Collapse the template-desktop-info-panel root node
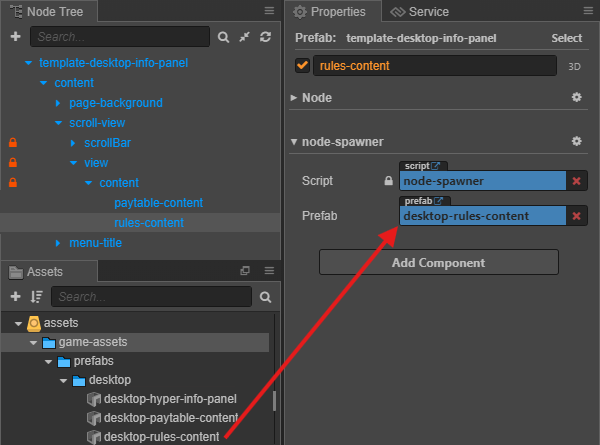Viewport: 600px width, 445px height. tap(28, 63)
